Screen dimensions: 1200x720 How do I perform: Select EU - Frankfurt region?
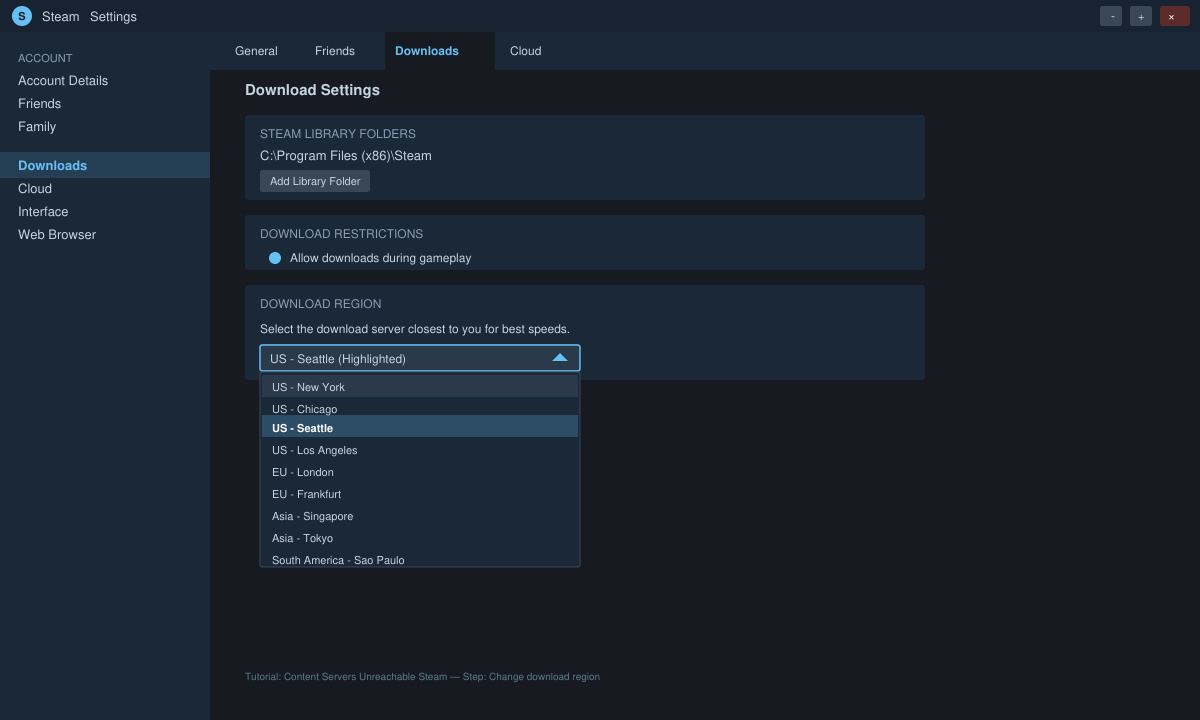click(420, 494)
